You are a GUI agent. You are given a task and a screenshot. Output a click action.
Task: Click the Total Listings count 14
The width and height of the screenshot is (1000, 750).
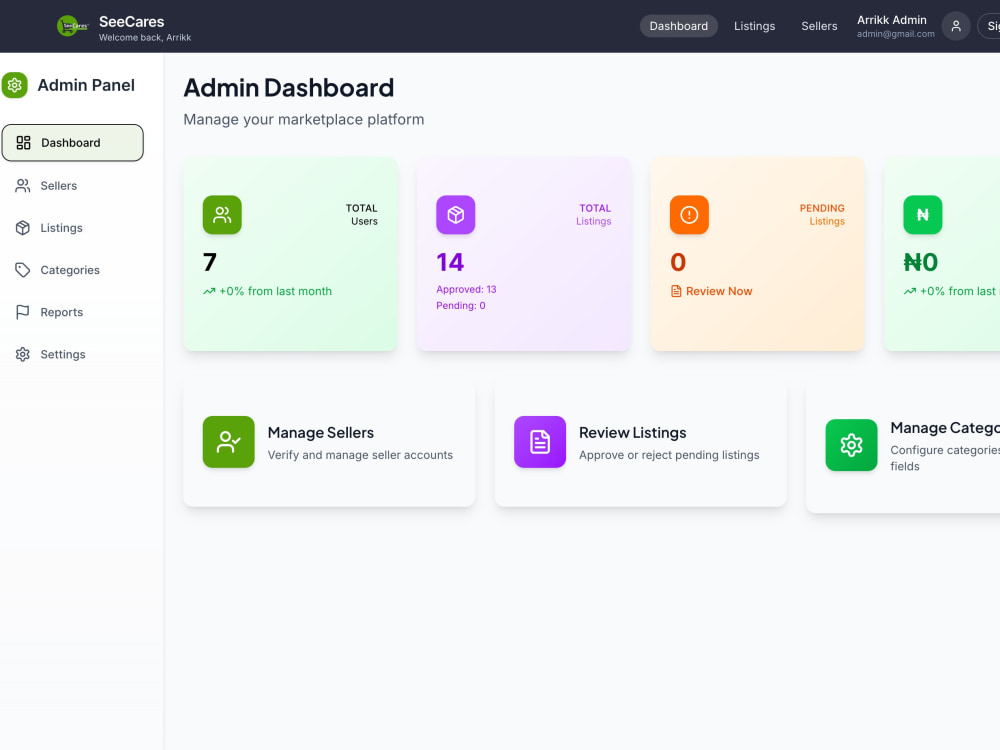[450, 262]
